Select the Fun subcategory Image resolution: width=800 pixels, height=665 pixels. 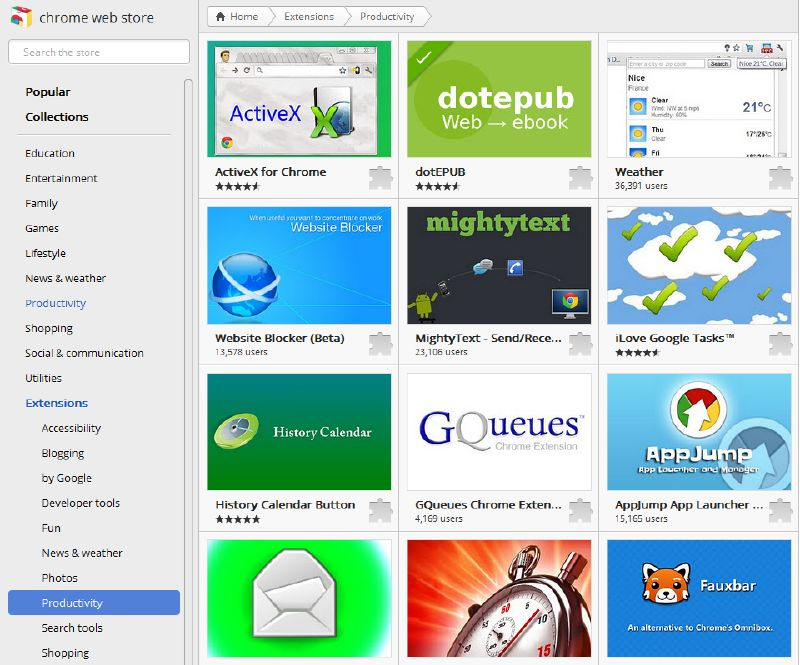point(51,528)
